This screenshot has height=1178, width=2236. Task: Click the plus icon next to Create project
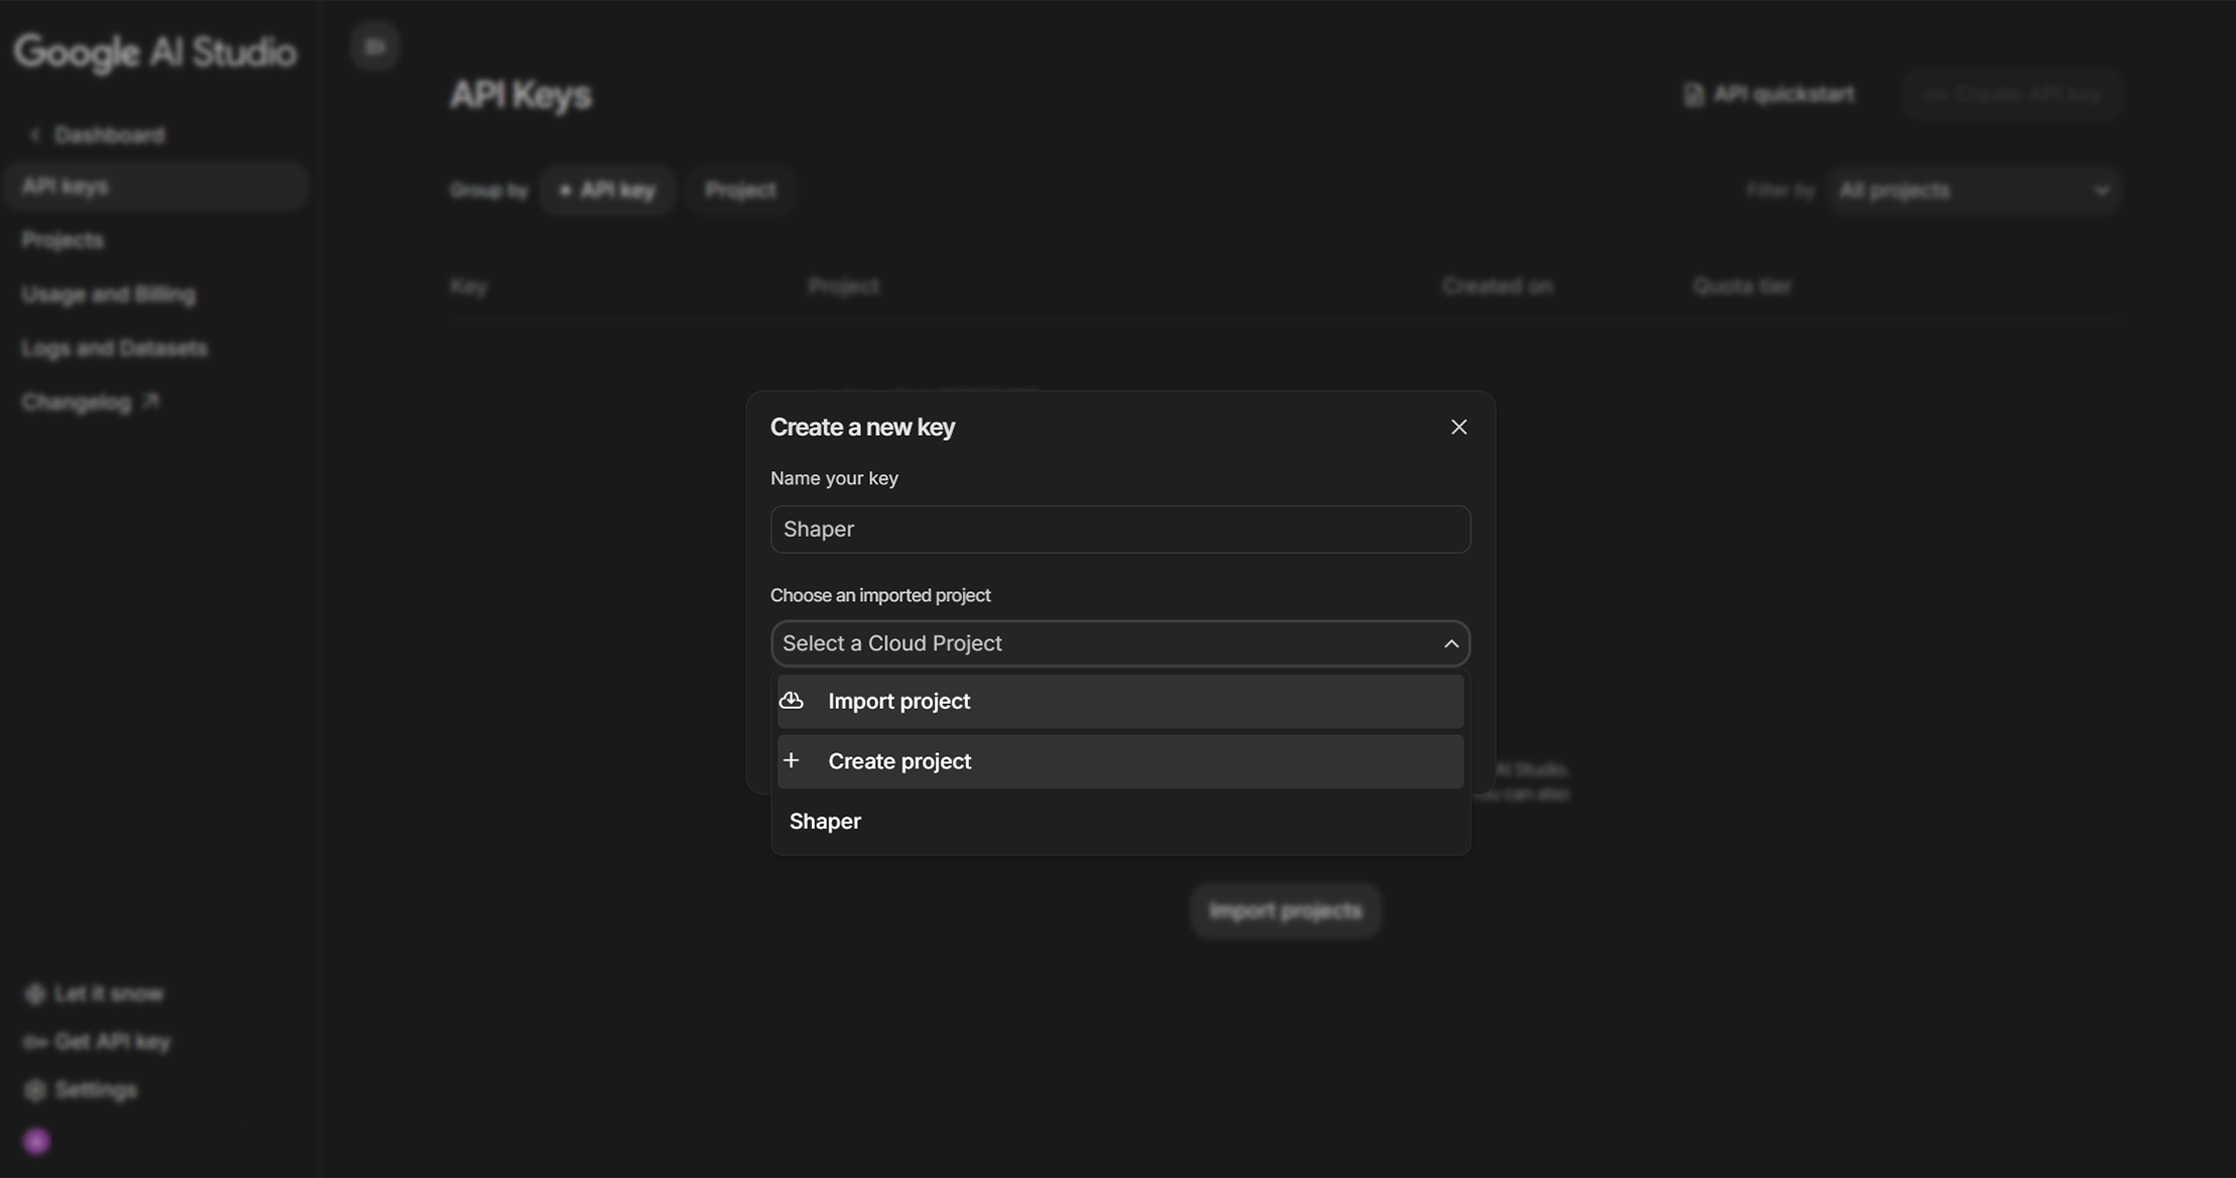[x=791, y=760]
